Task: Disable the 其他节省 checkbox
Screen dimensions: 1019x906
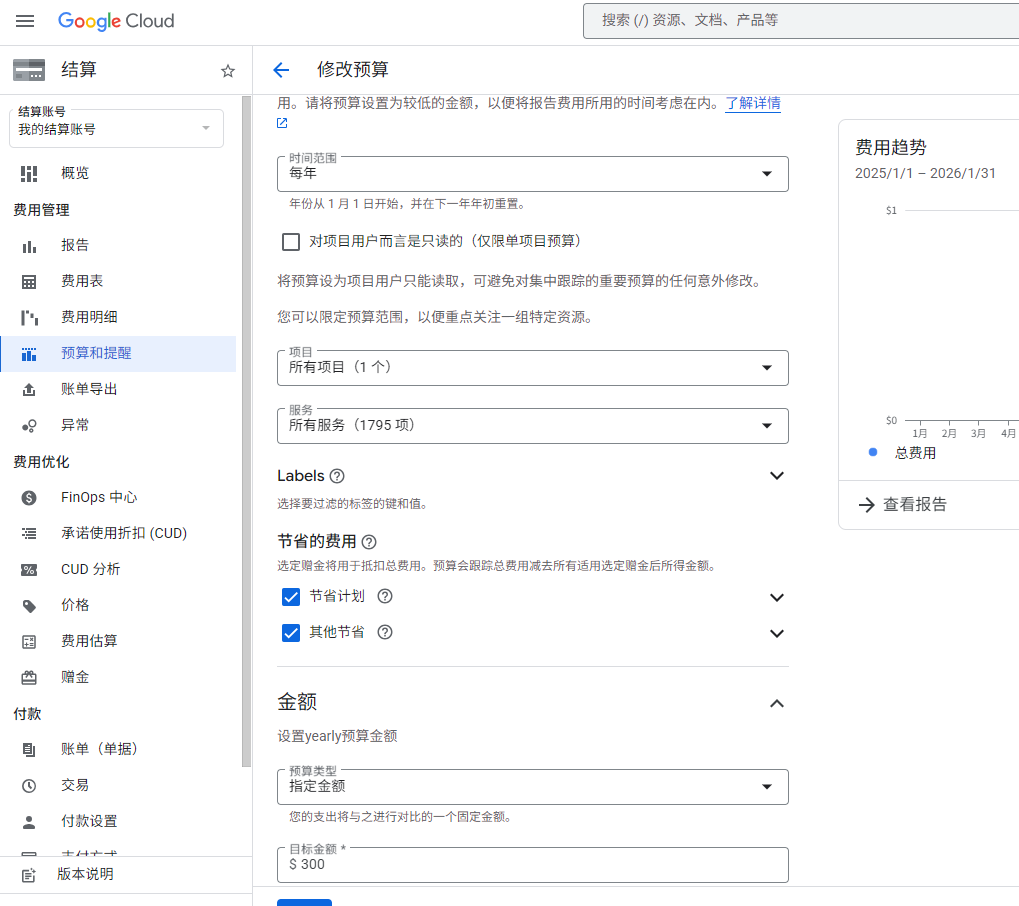Action: click(291, 633)
